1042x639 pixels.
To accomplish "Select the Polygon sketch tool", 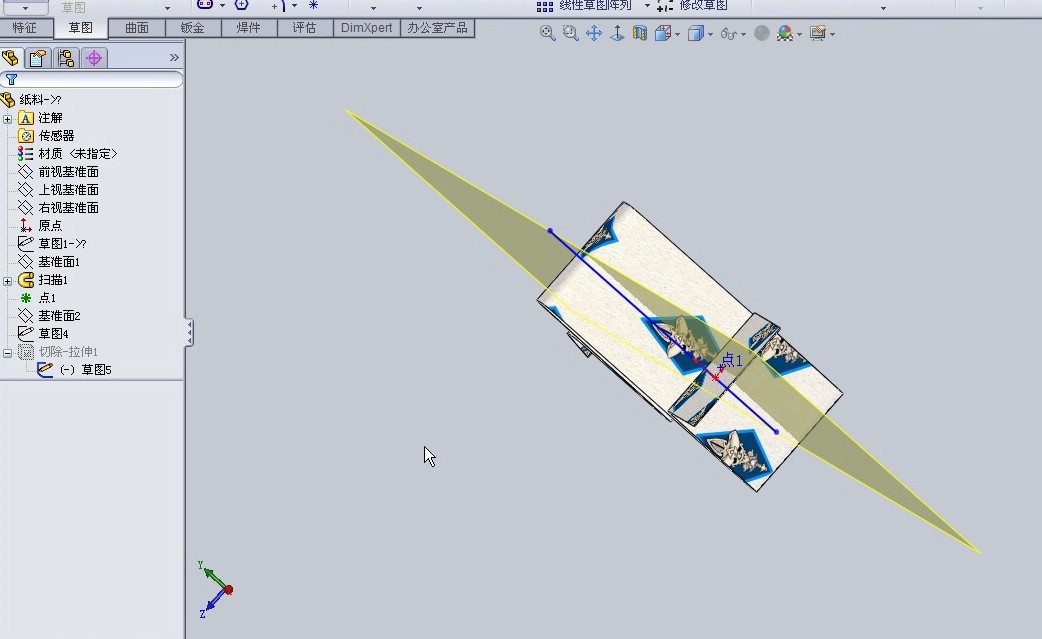I will (x=242, y=4).
